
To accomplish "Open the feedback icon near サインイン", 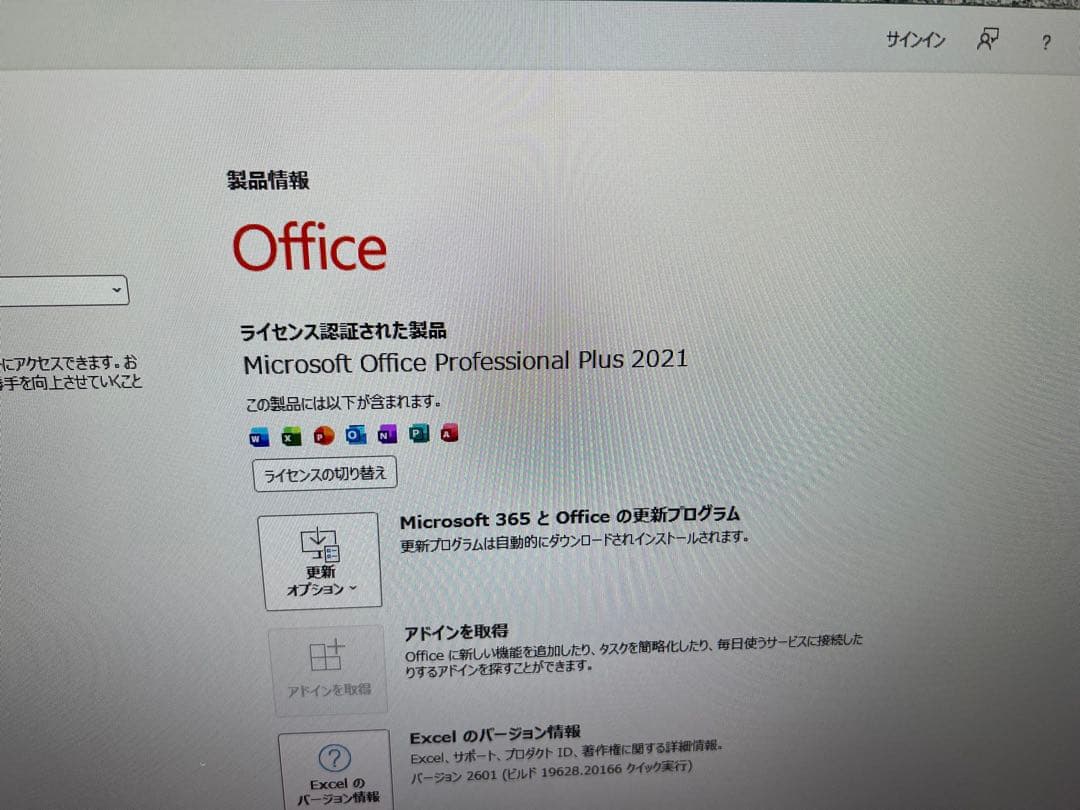I will click(986, 38).
